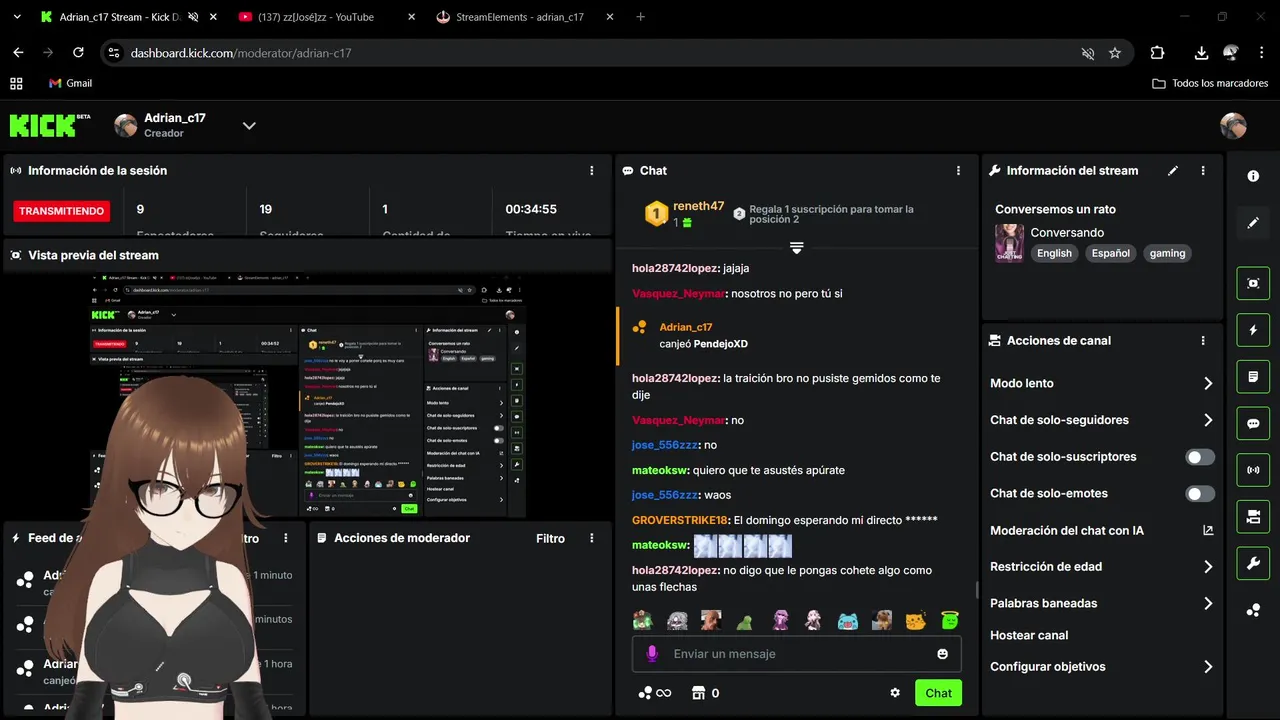Screen dimensions: 1280x720
Task: Click the gaming tag chip
Action: coord(1167,254)
